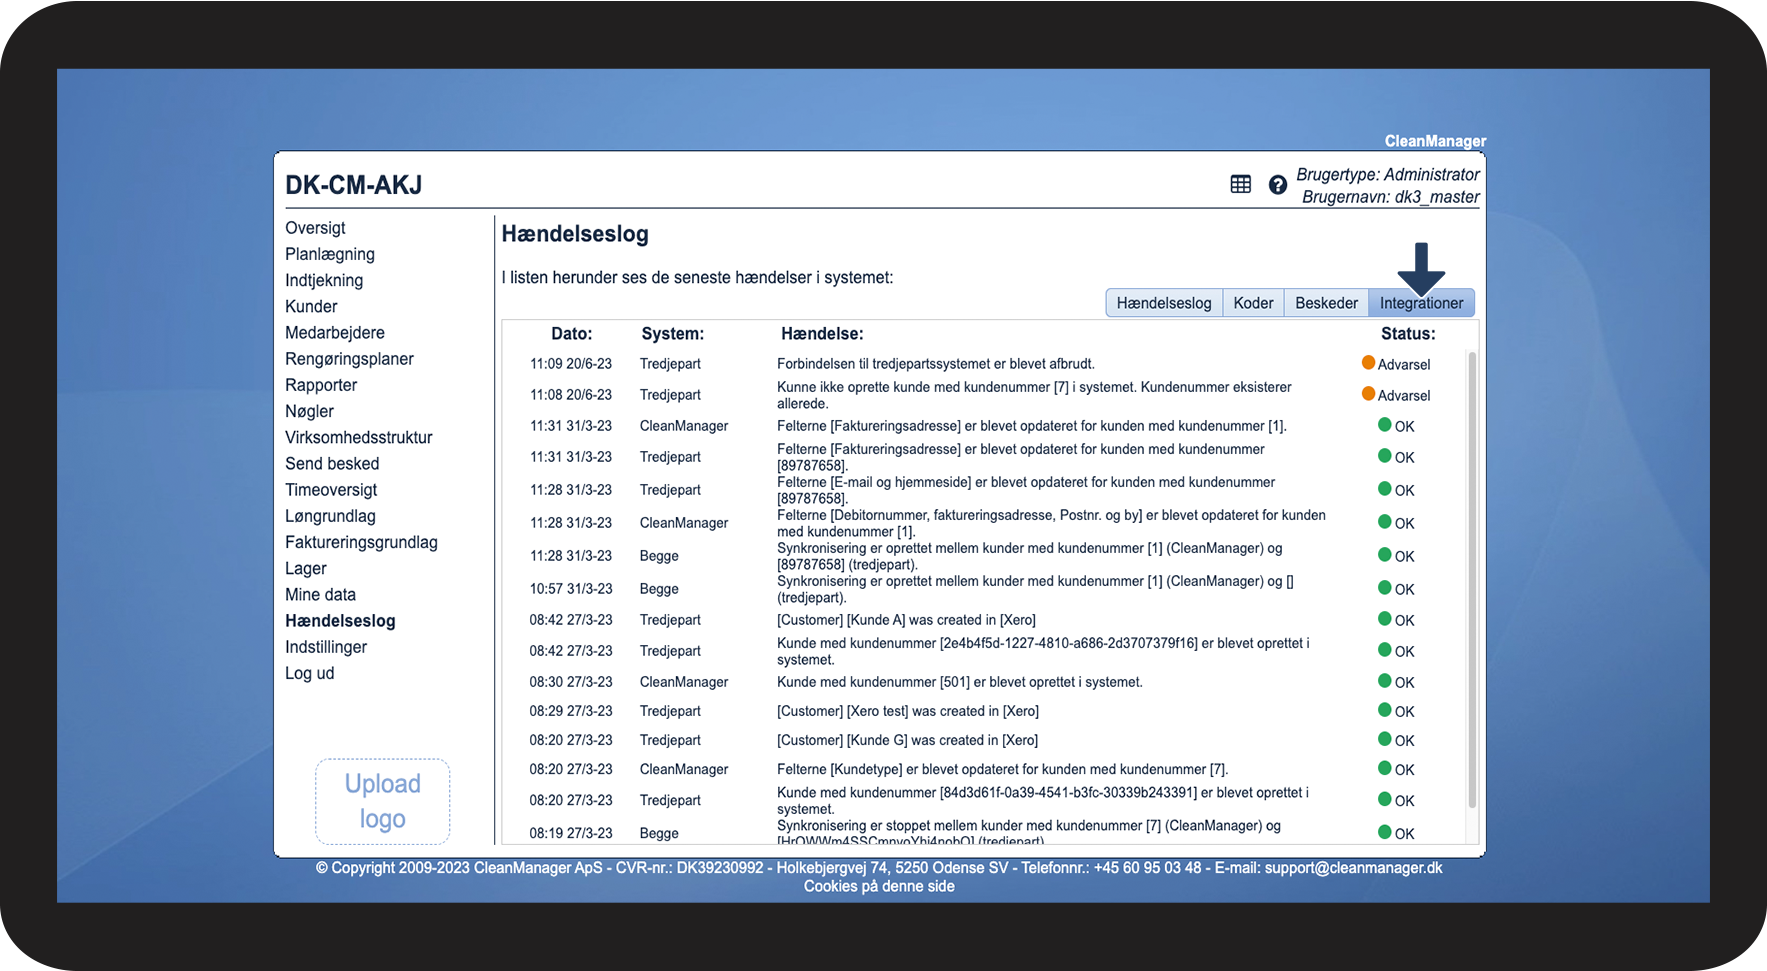This screenshot has width=1767, height=971.
Task: Open Cookies på denne side link
Action: [x=879, y=886]
